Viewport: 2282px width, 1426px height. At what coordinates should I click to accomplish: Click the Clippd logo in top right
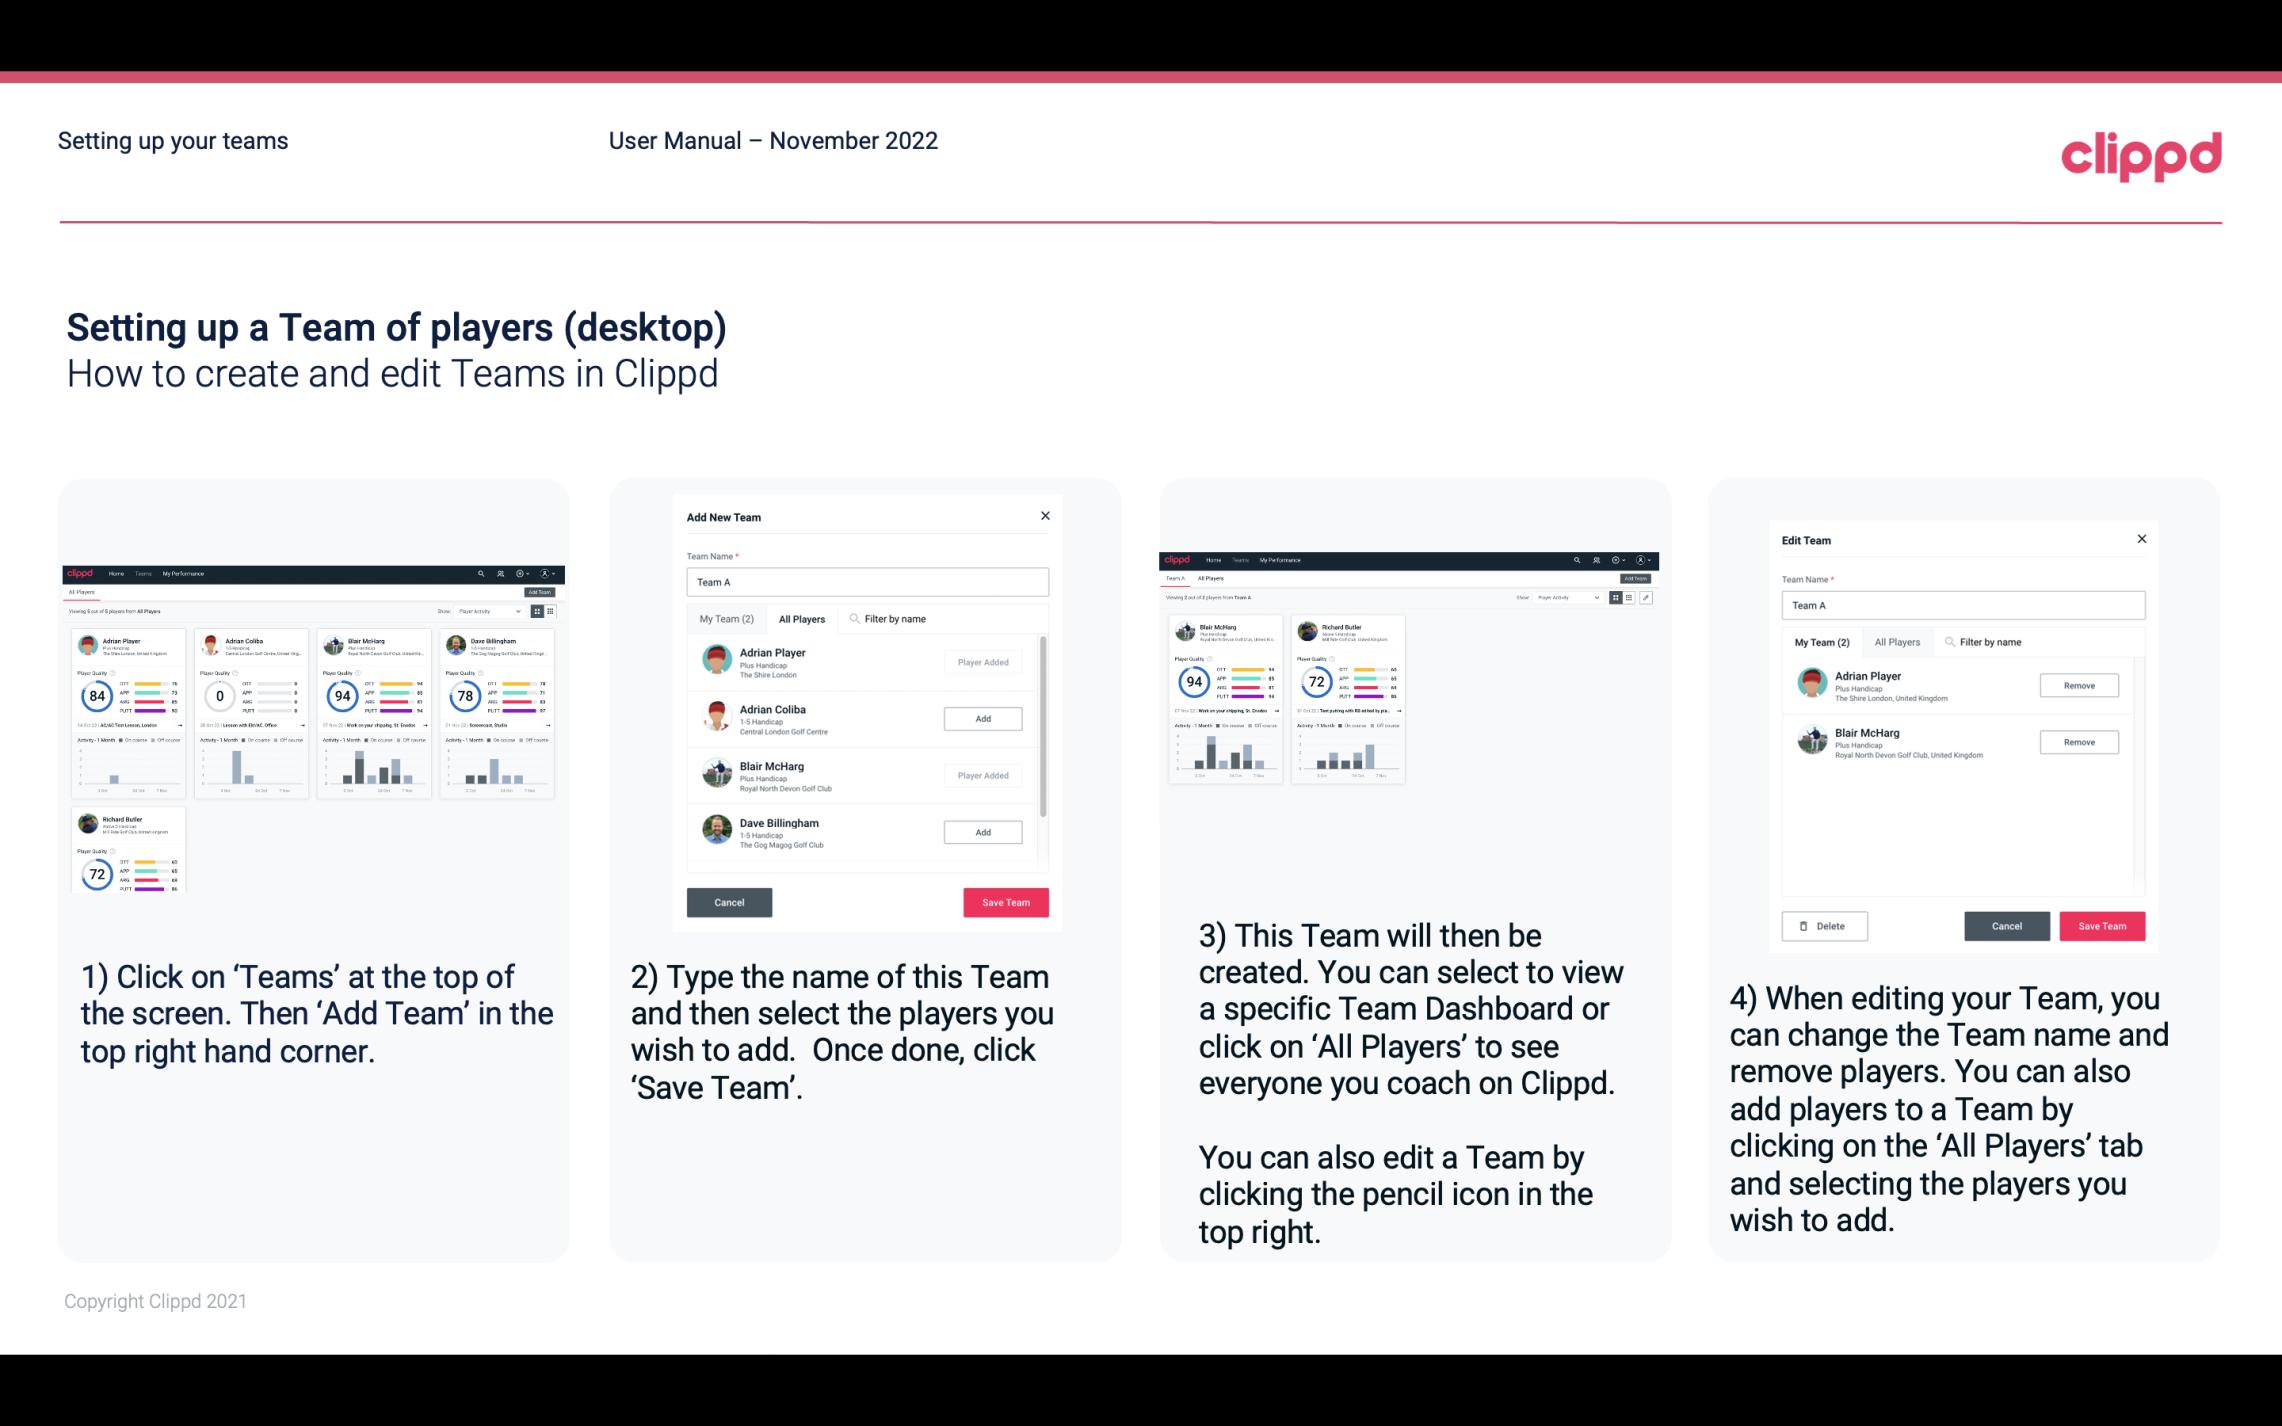2141,153
